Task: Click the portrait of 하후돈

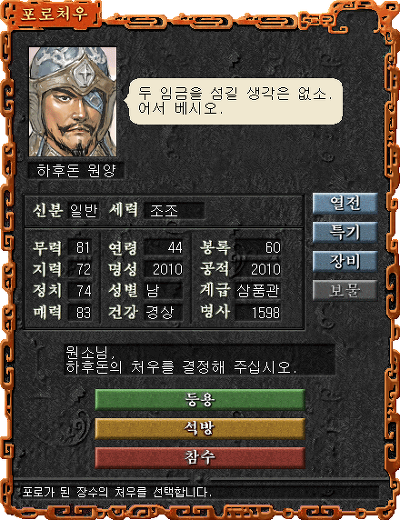Action: 73,102
